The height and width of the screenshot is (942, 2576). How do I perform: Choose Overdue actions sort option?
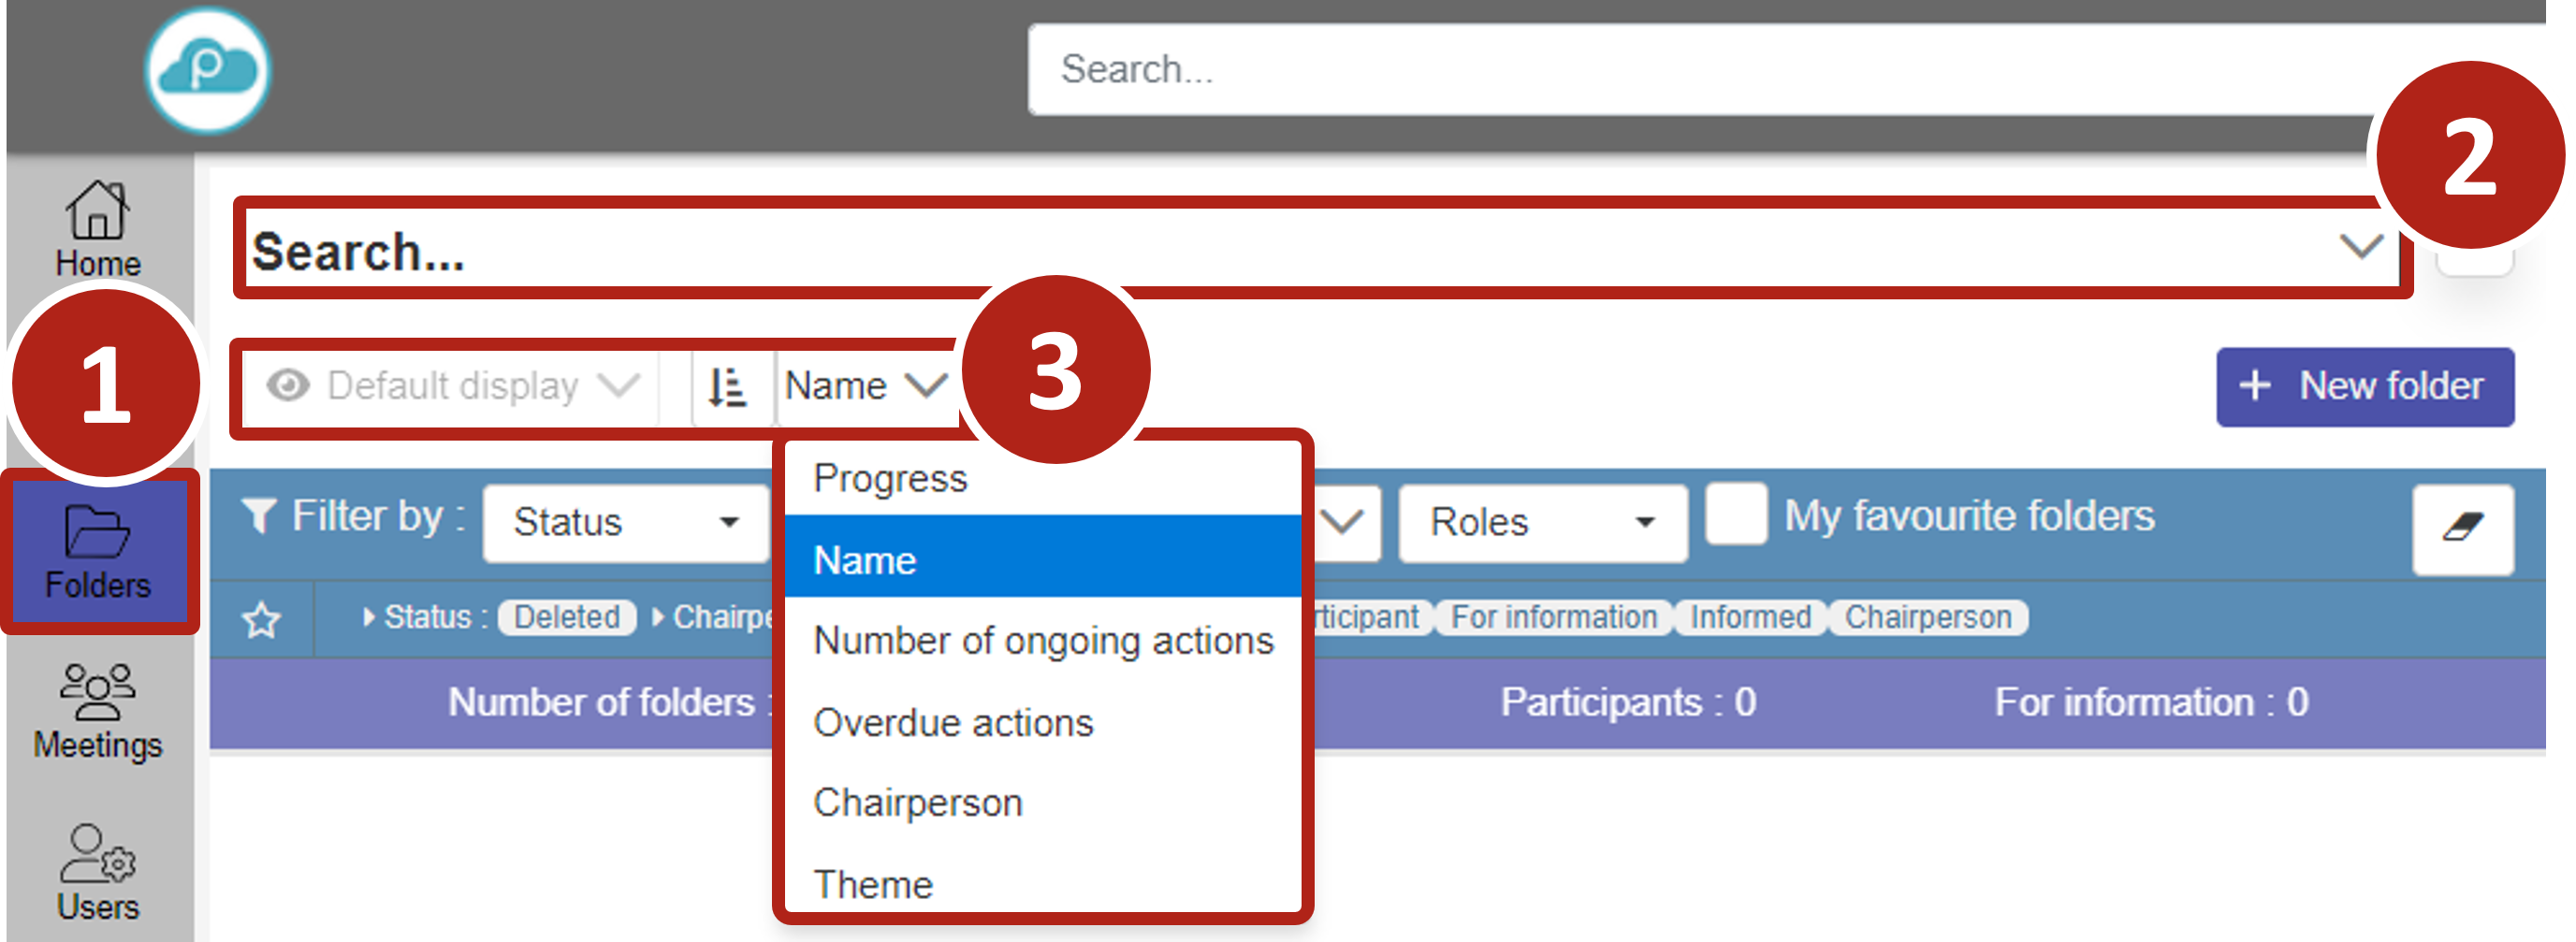[x=953, y=722]
